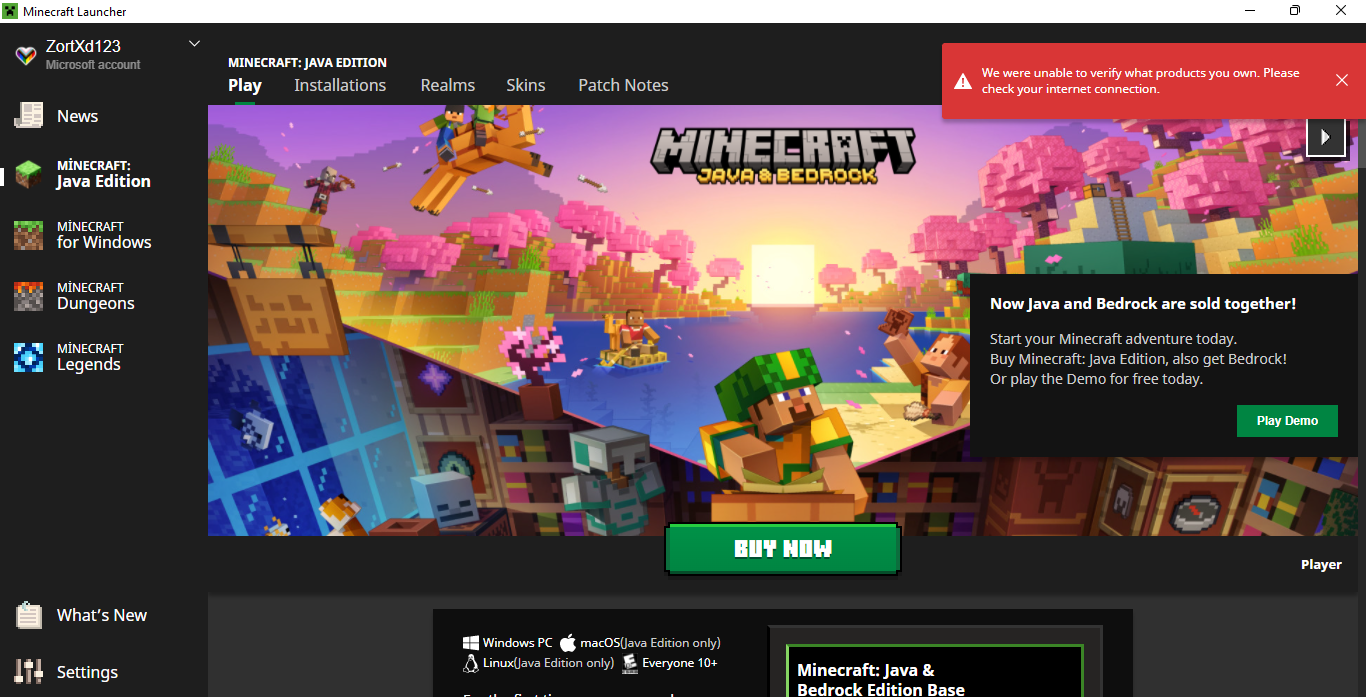Open the Patch Notes tab
This screenshot has width=1366, height=697.
tap(623, 85)
